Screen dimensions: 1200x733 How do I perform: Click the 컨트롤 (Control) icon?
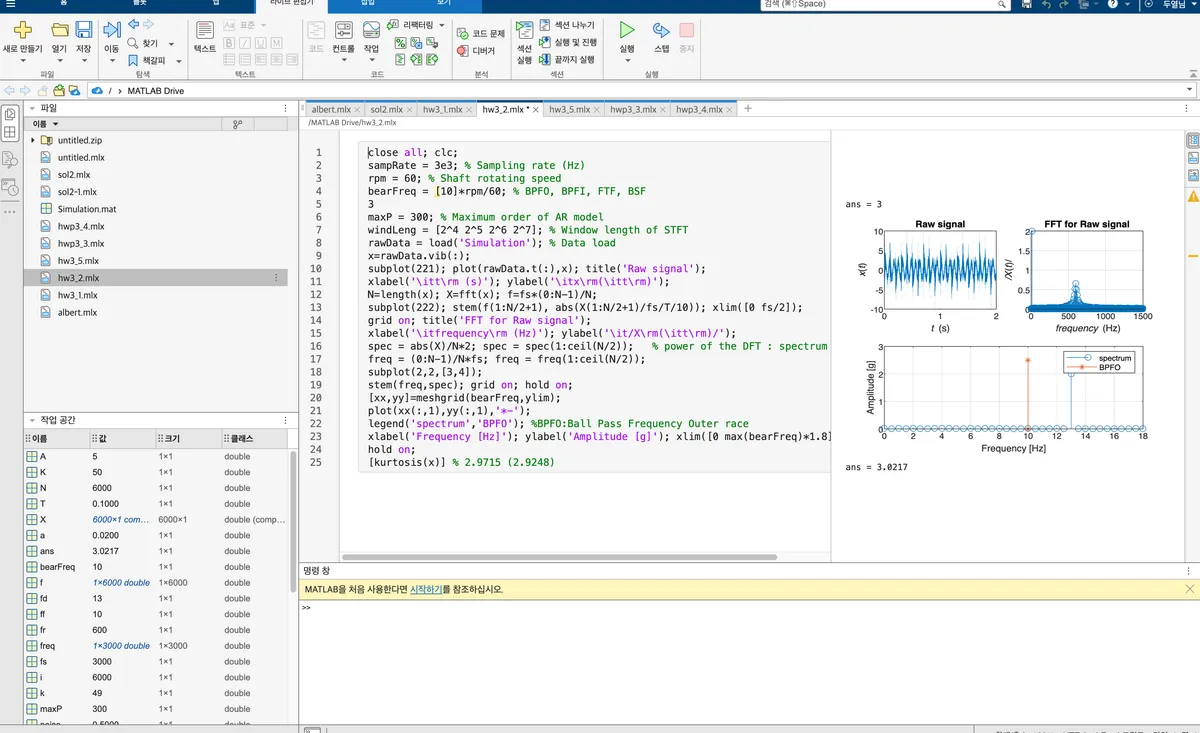click(343, 30)
